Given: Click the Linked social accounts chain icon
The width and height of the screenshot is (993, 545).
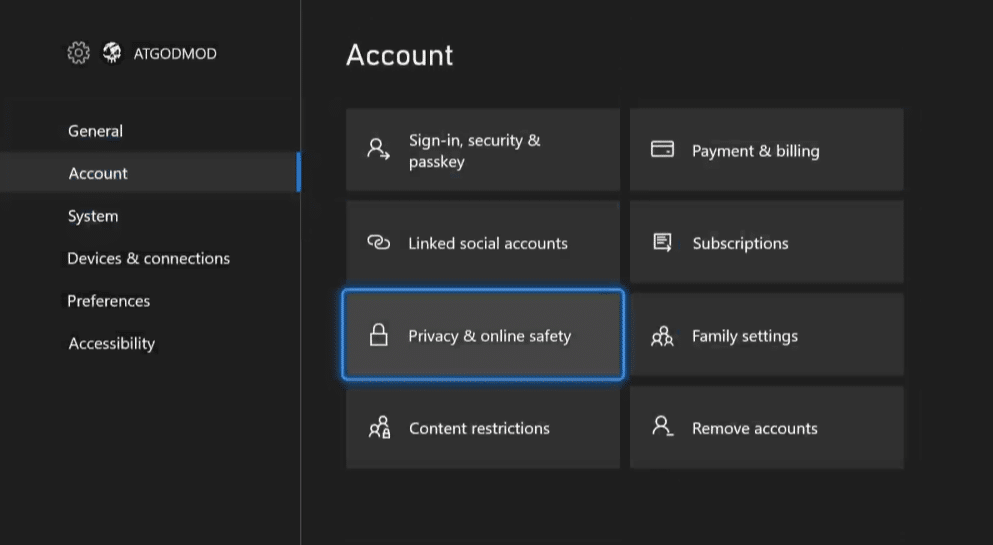Looking at the screenshot, I should tap(379, 242).
